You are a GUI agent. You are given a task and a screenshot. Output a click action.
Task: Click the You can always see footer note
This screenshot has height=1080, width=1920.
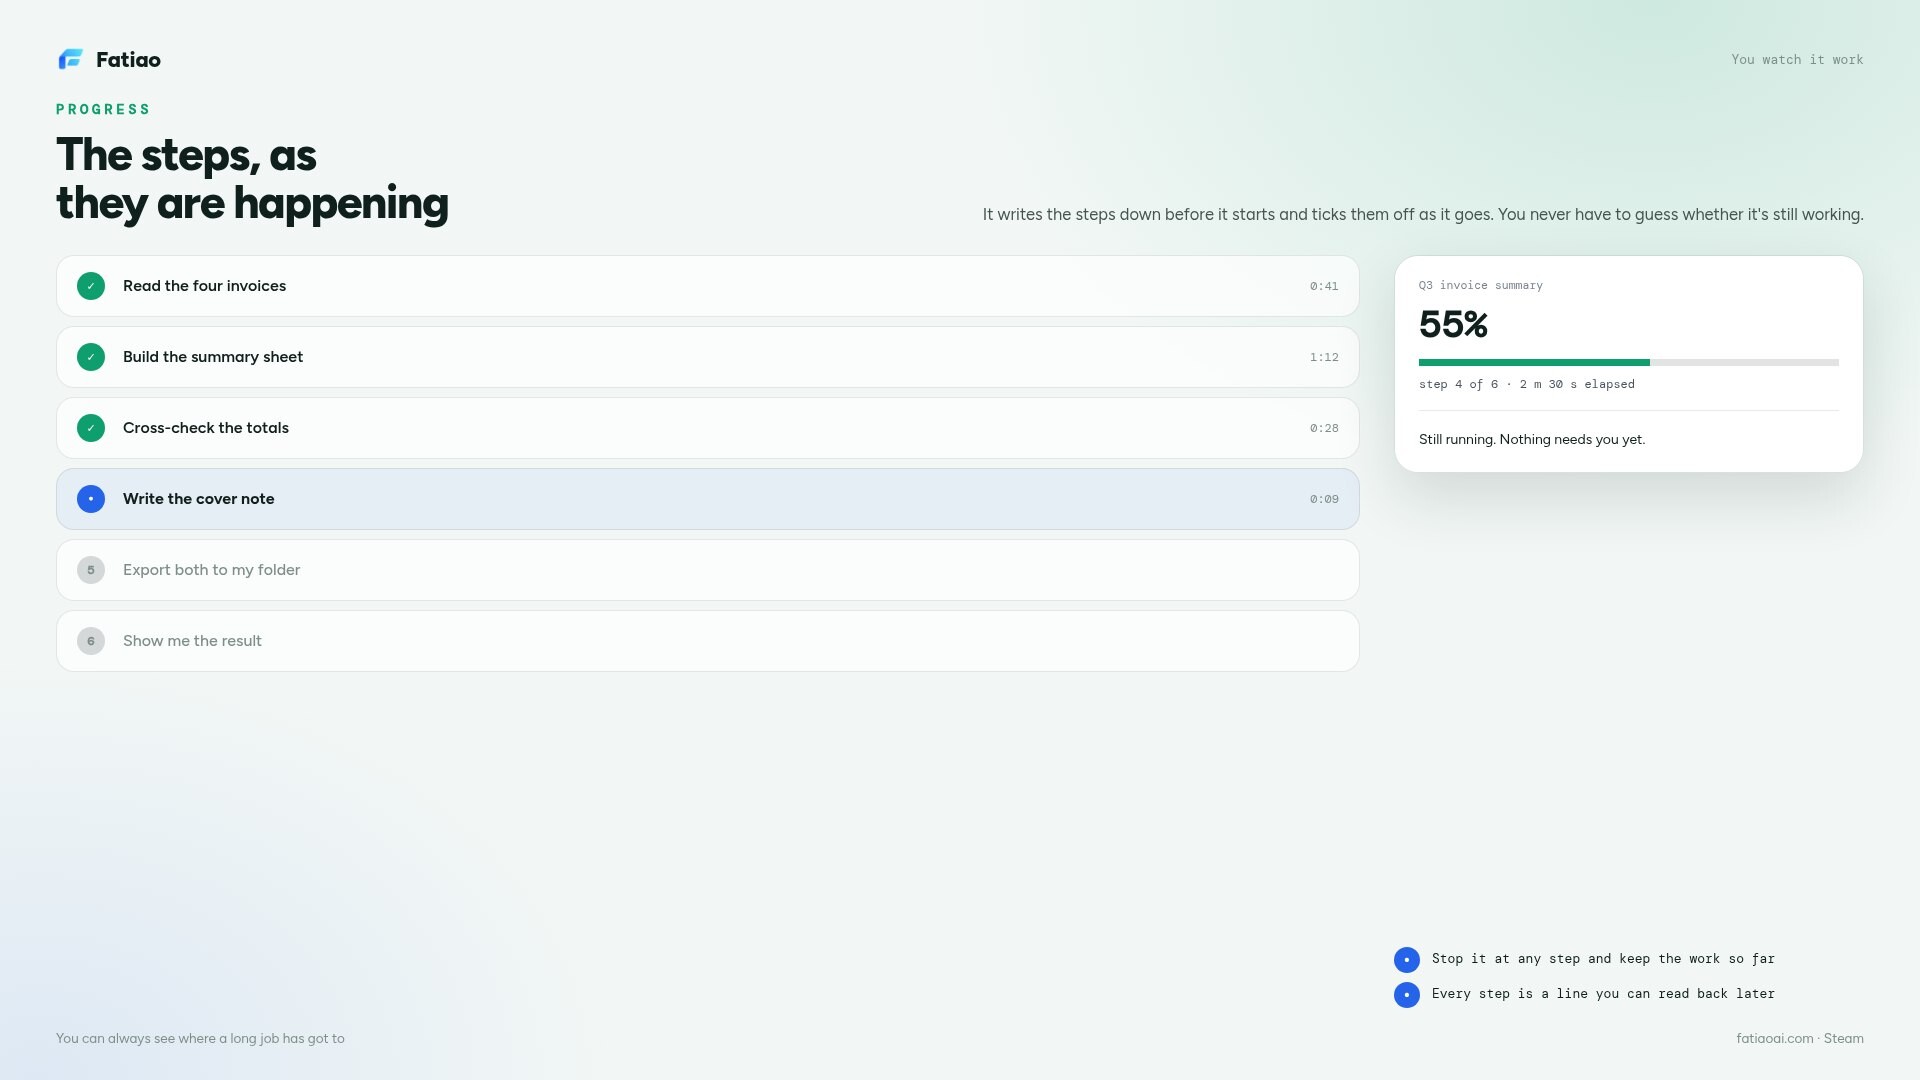(x=200, y=1038)
